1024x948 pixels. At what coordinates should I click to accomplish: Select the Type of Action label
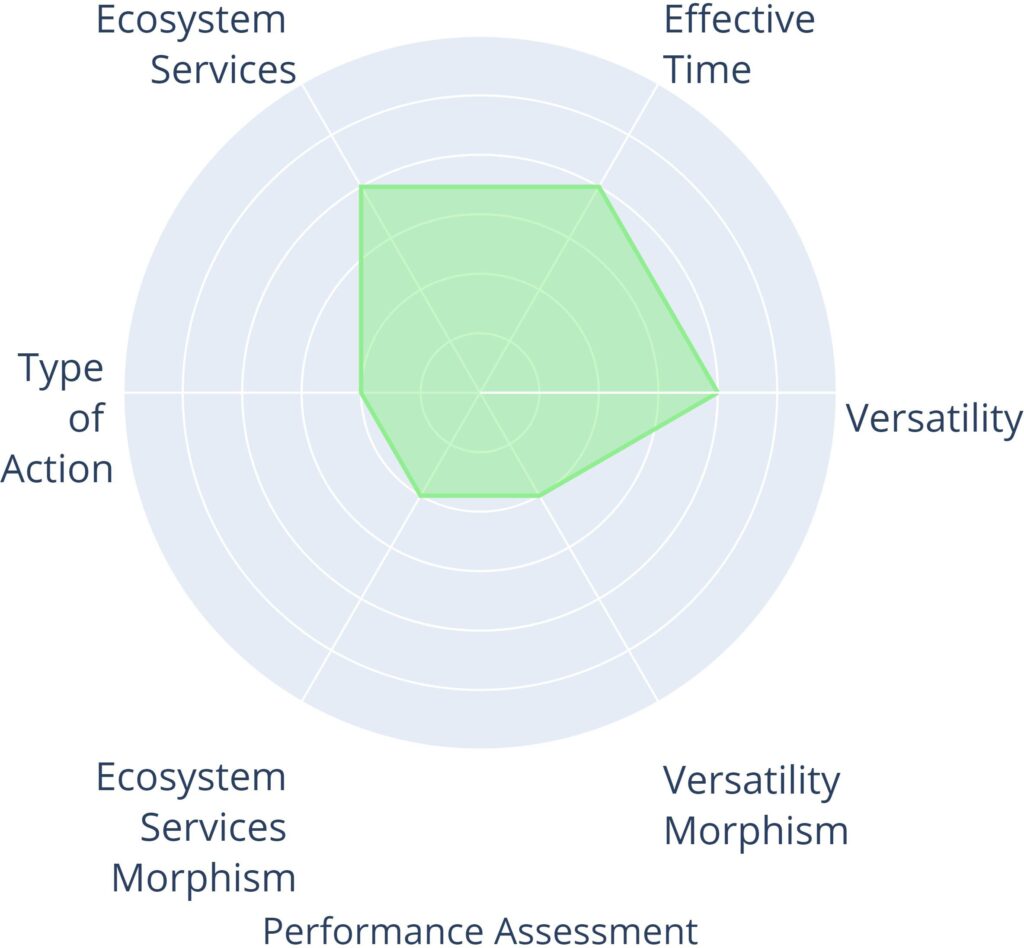click(60, 419)
